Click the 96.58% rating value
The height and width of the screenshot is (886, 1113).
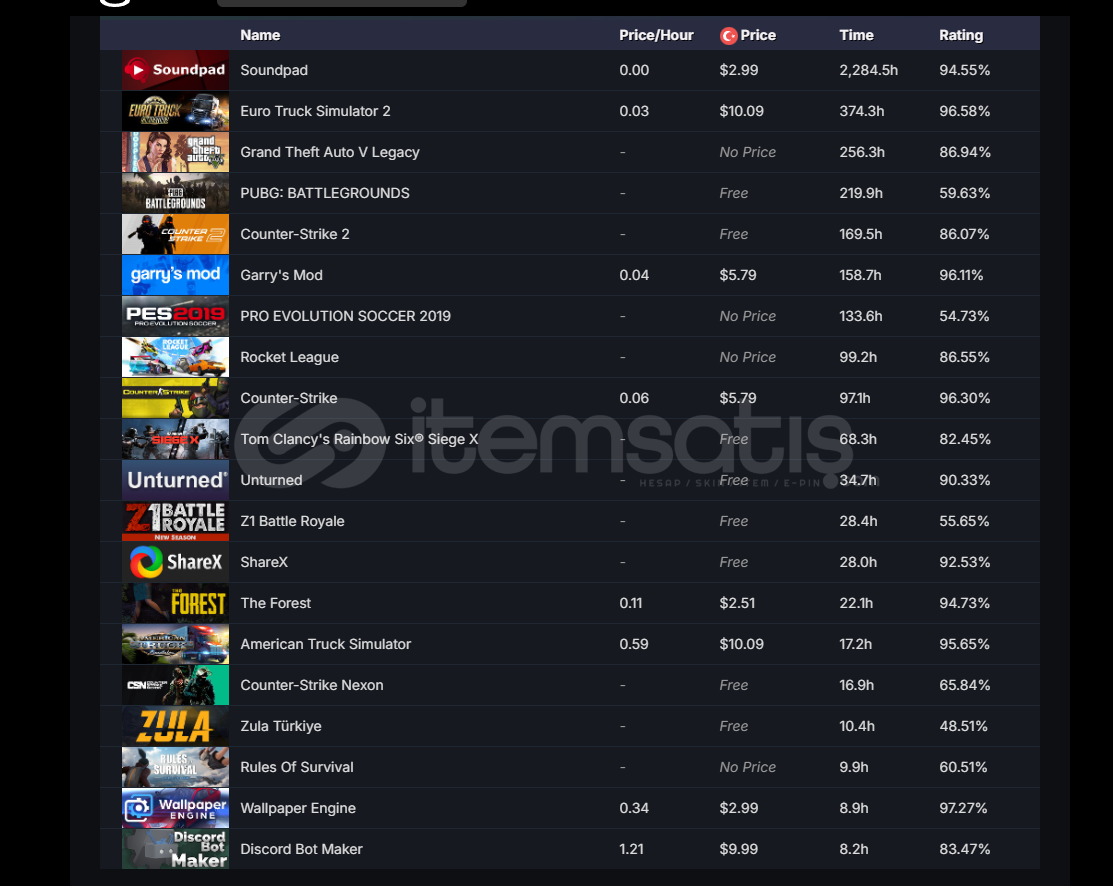964,111
